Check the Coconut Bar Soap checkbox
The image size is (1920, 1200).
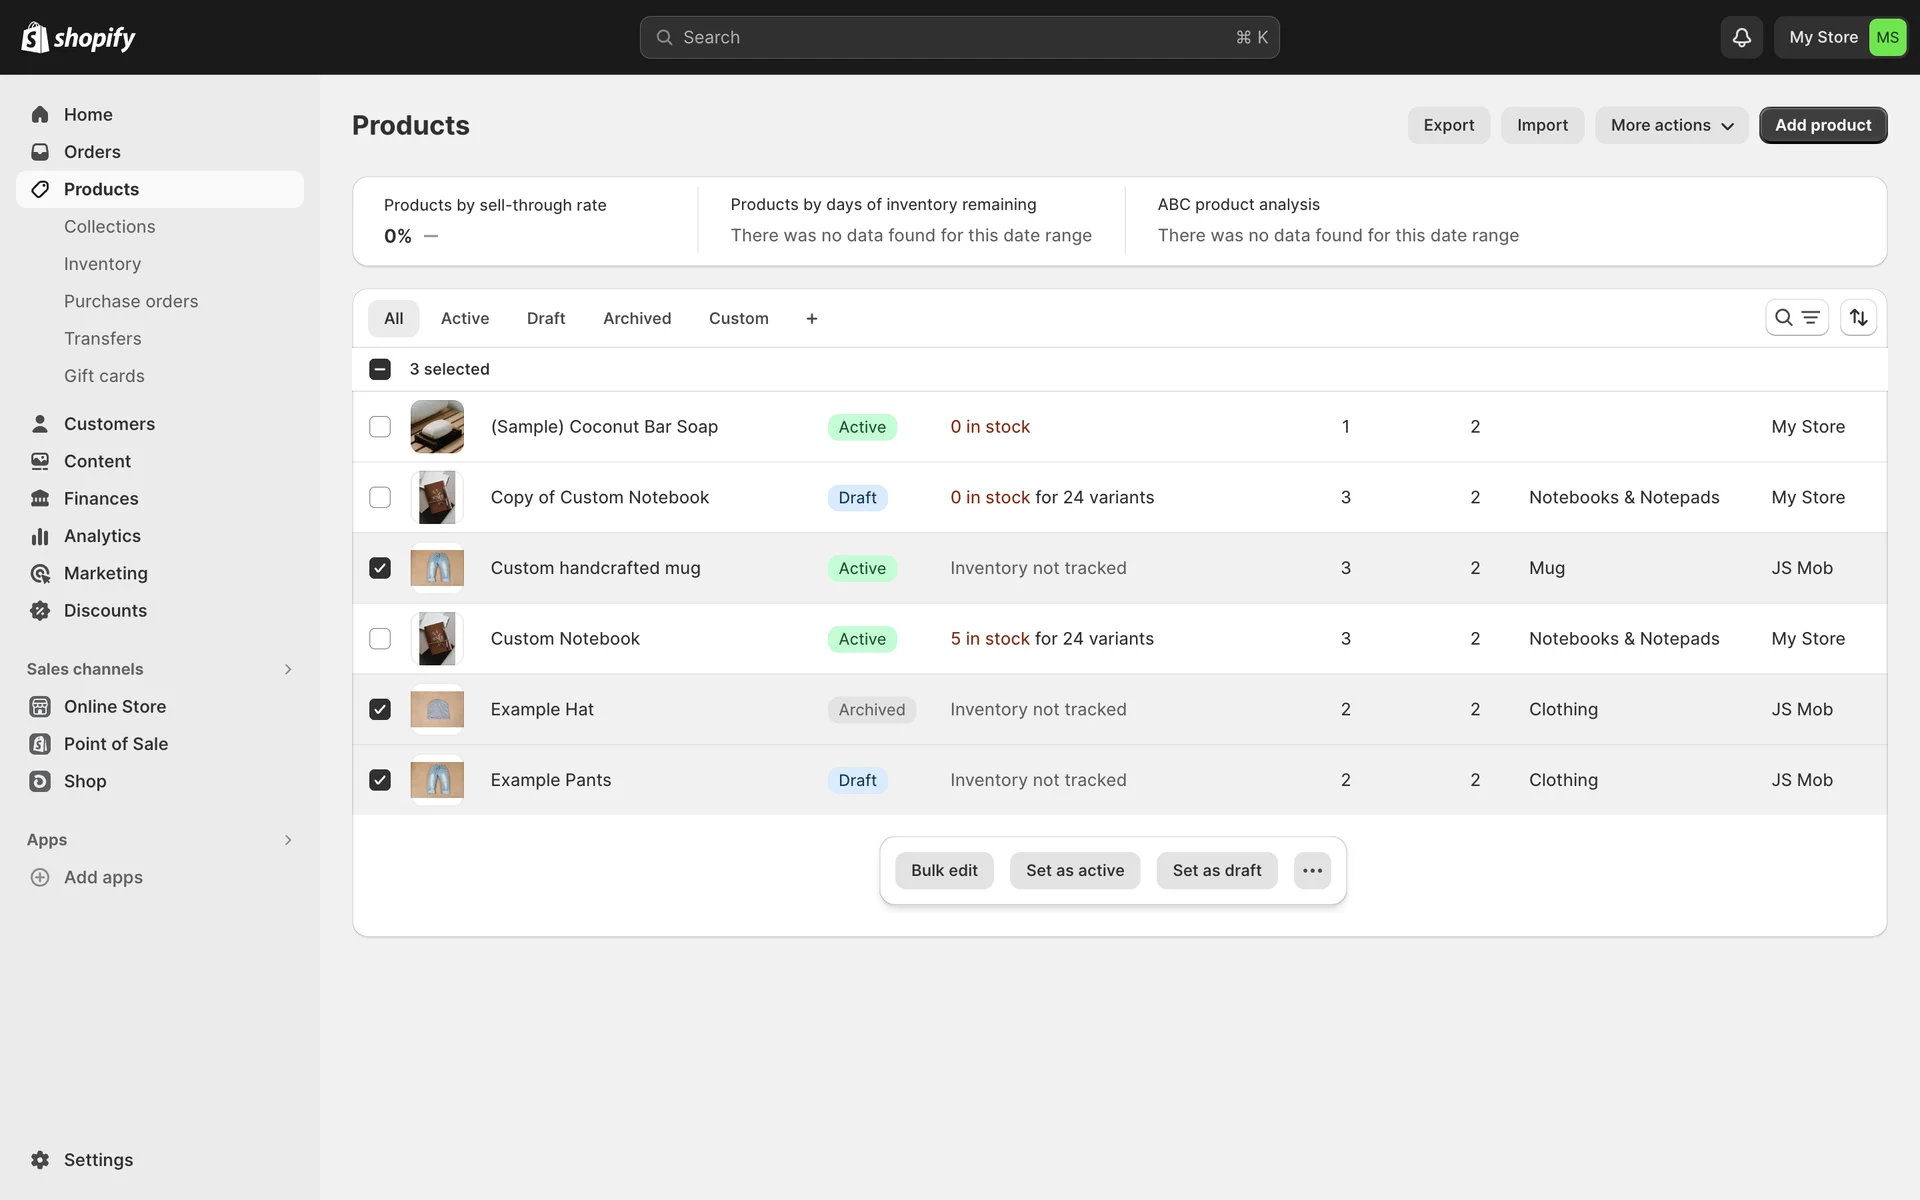pyautogui.click(x=380, y=427)
